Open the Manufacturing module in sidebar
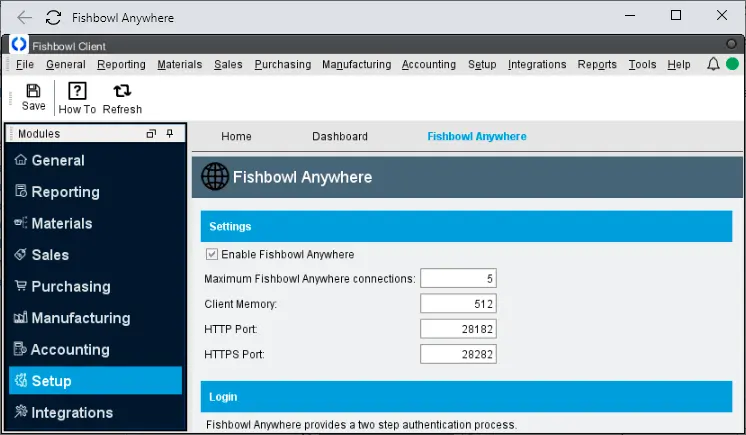 click(x=95, y=318)
